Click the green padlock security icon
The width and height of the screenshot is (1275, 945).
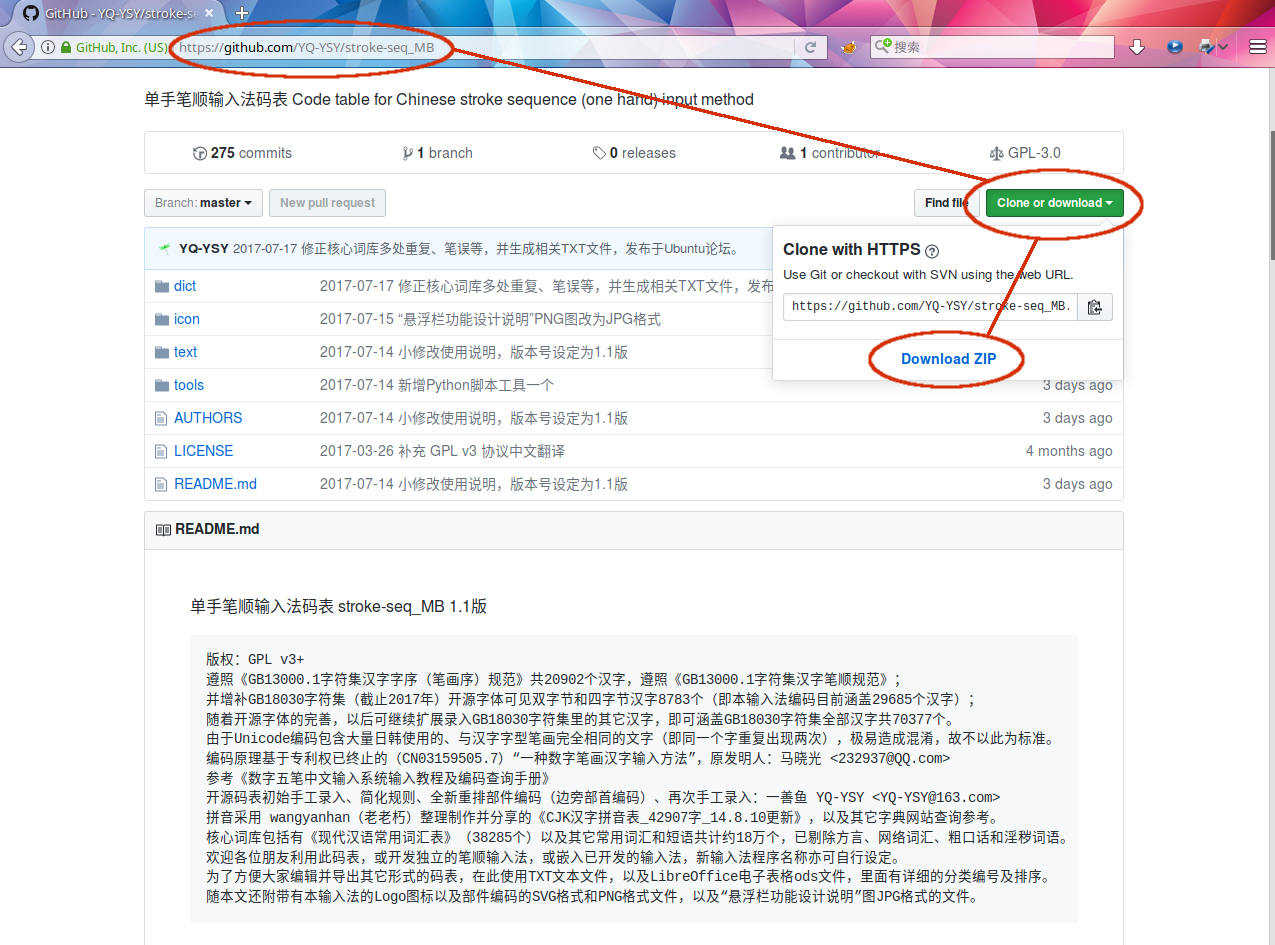coord(66,47)
